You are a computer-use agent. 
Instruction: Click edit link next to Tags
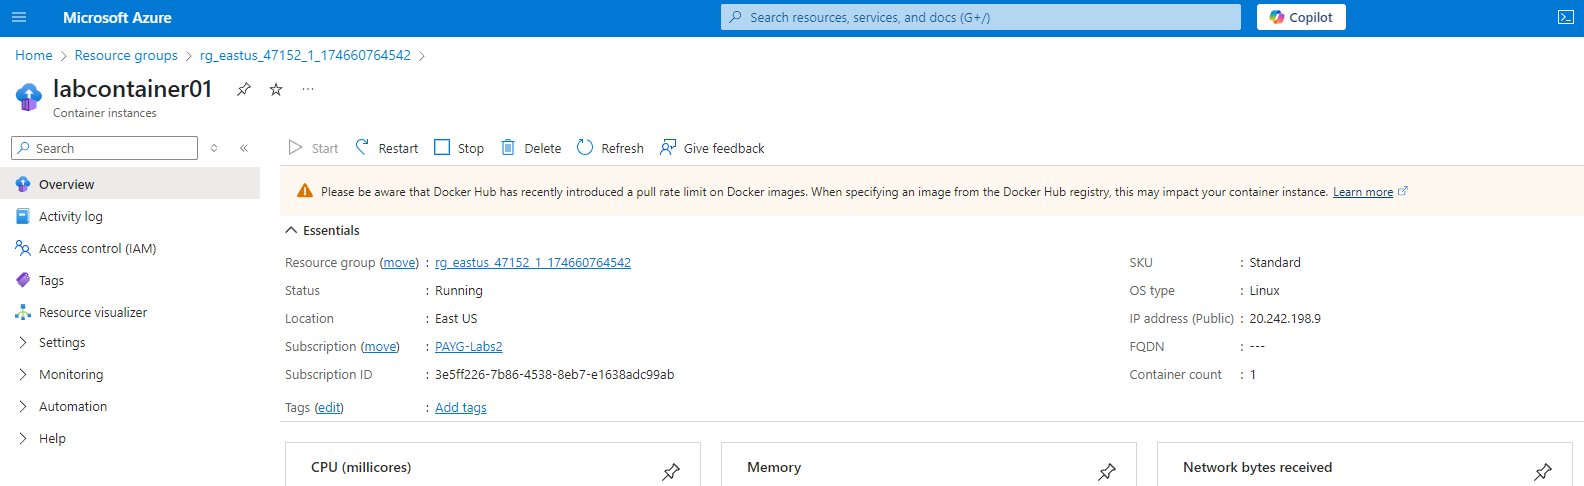[329, 407]
